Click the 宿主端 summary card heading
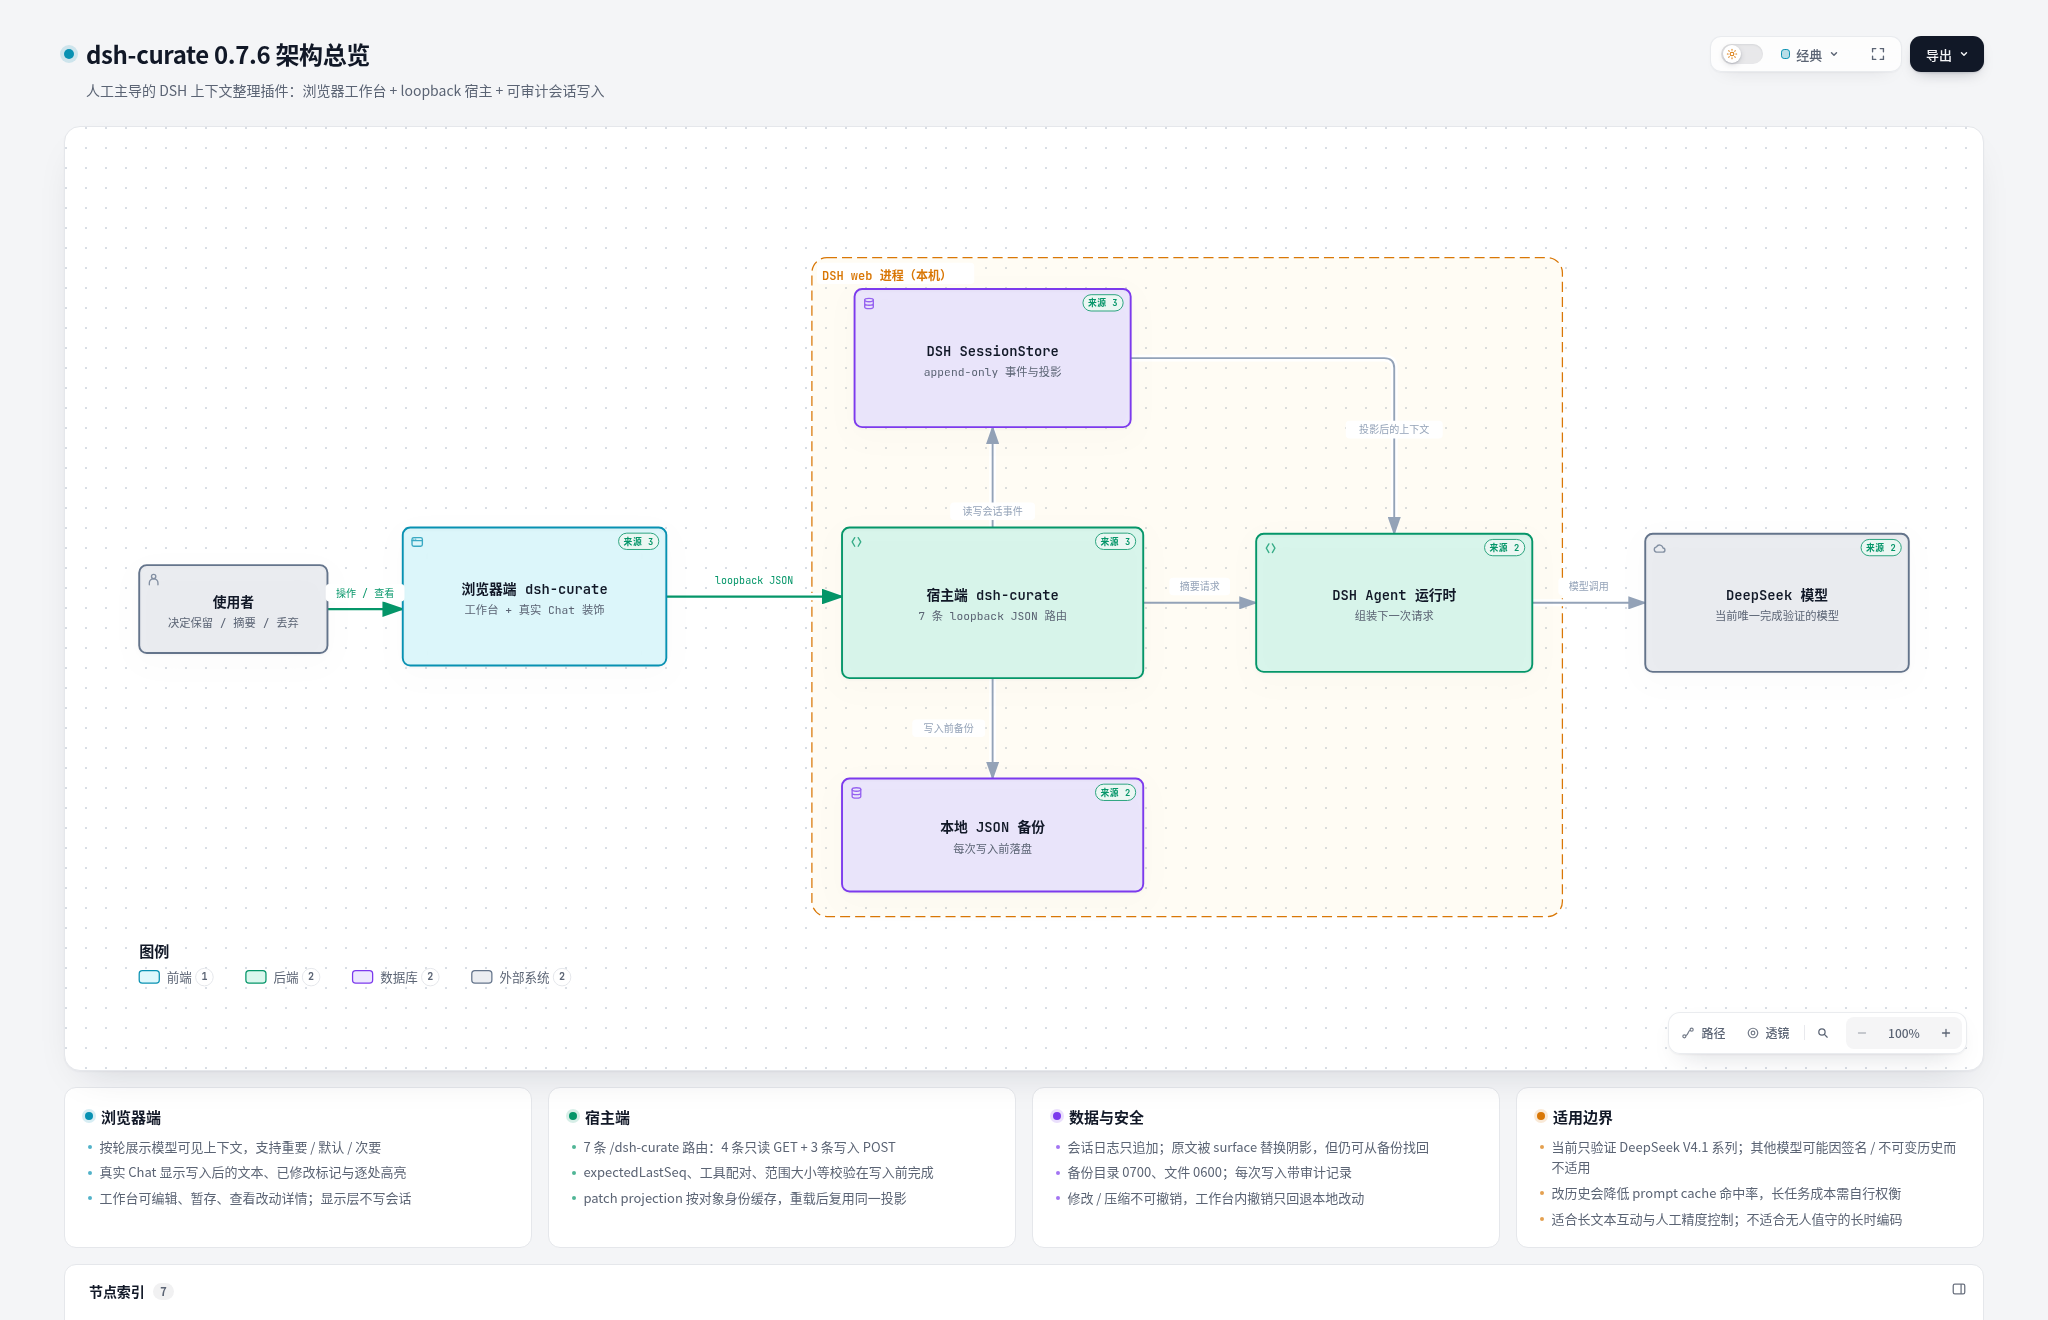 [607, 1118]
